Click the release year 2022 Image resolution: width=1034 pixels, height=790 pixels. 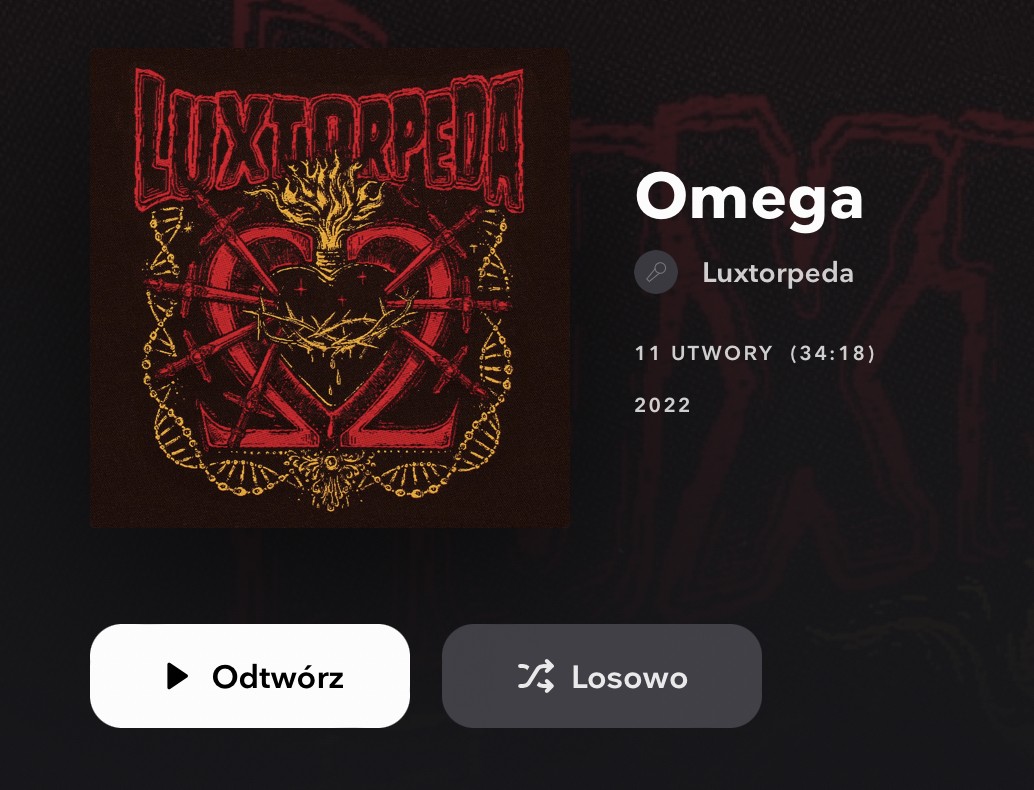point(662,405)
